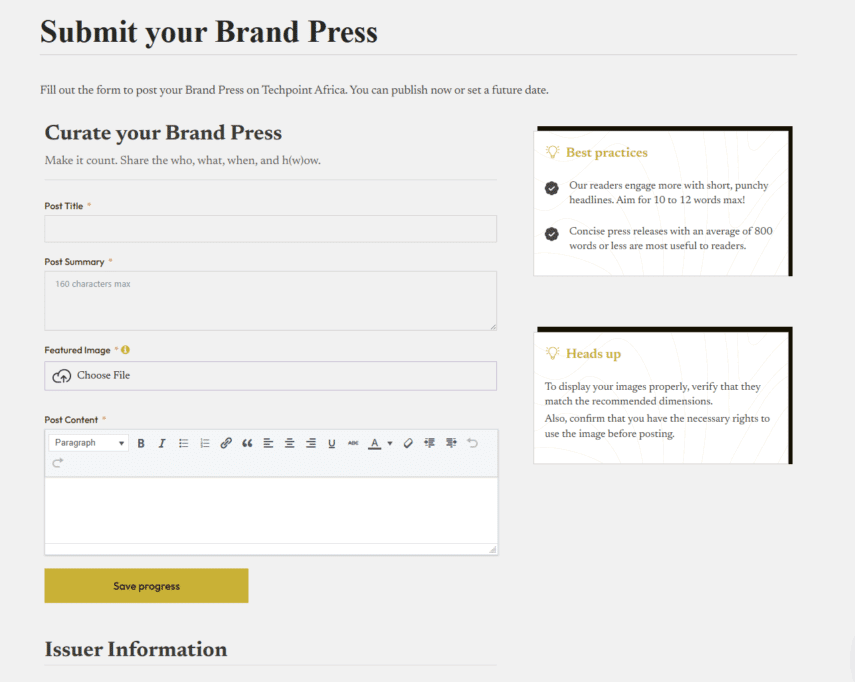Apply bold formatting in Post Content editor
Viewport: 855px width, 682px height.
coord(141,443)
